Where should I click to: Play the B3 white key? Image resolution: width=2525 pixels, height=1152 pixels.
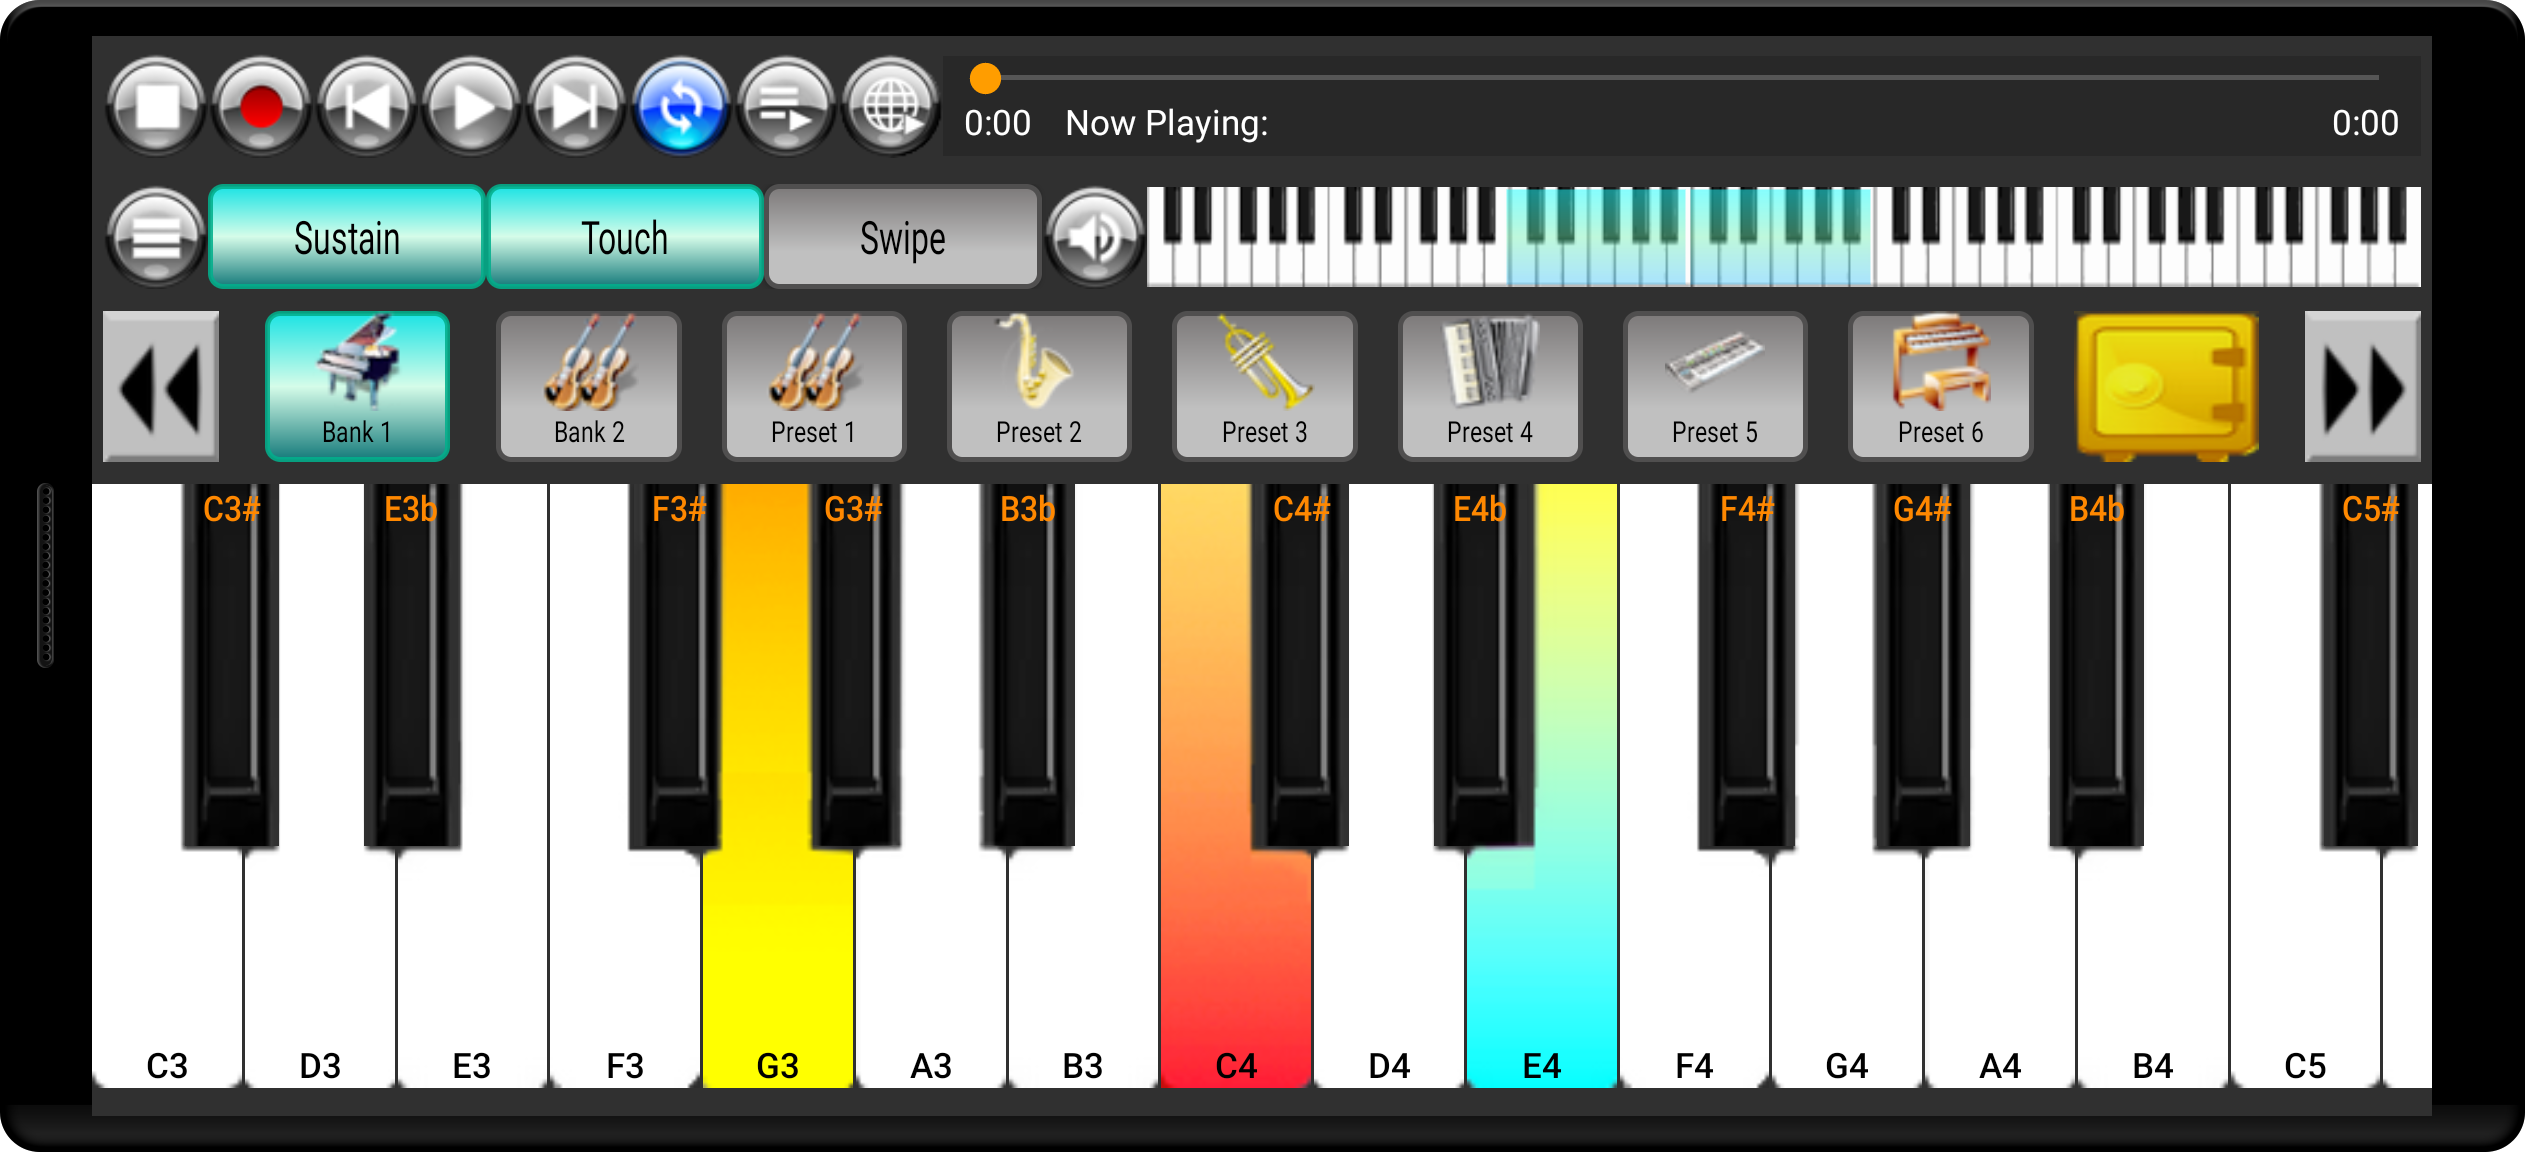coord(1083,970)
